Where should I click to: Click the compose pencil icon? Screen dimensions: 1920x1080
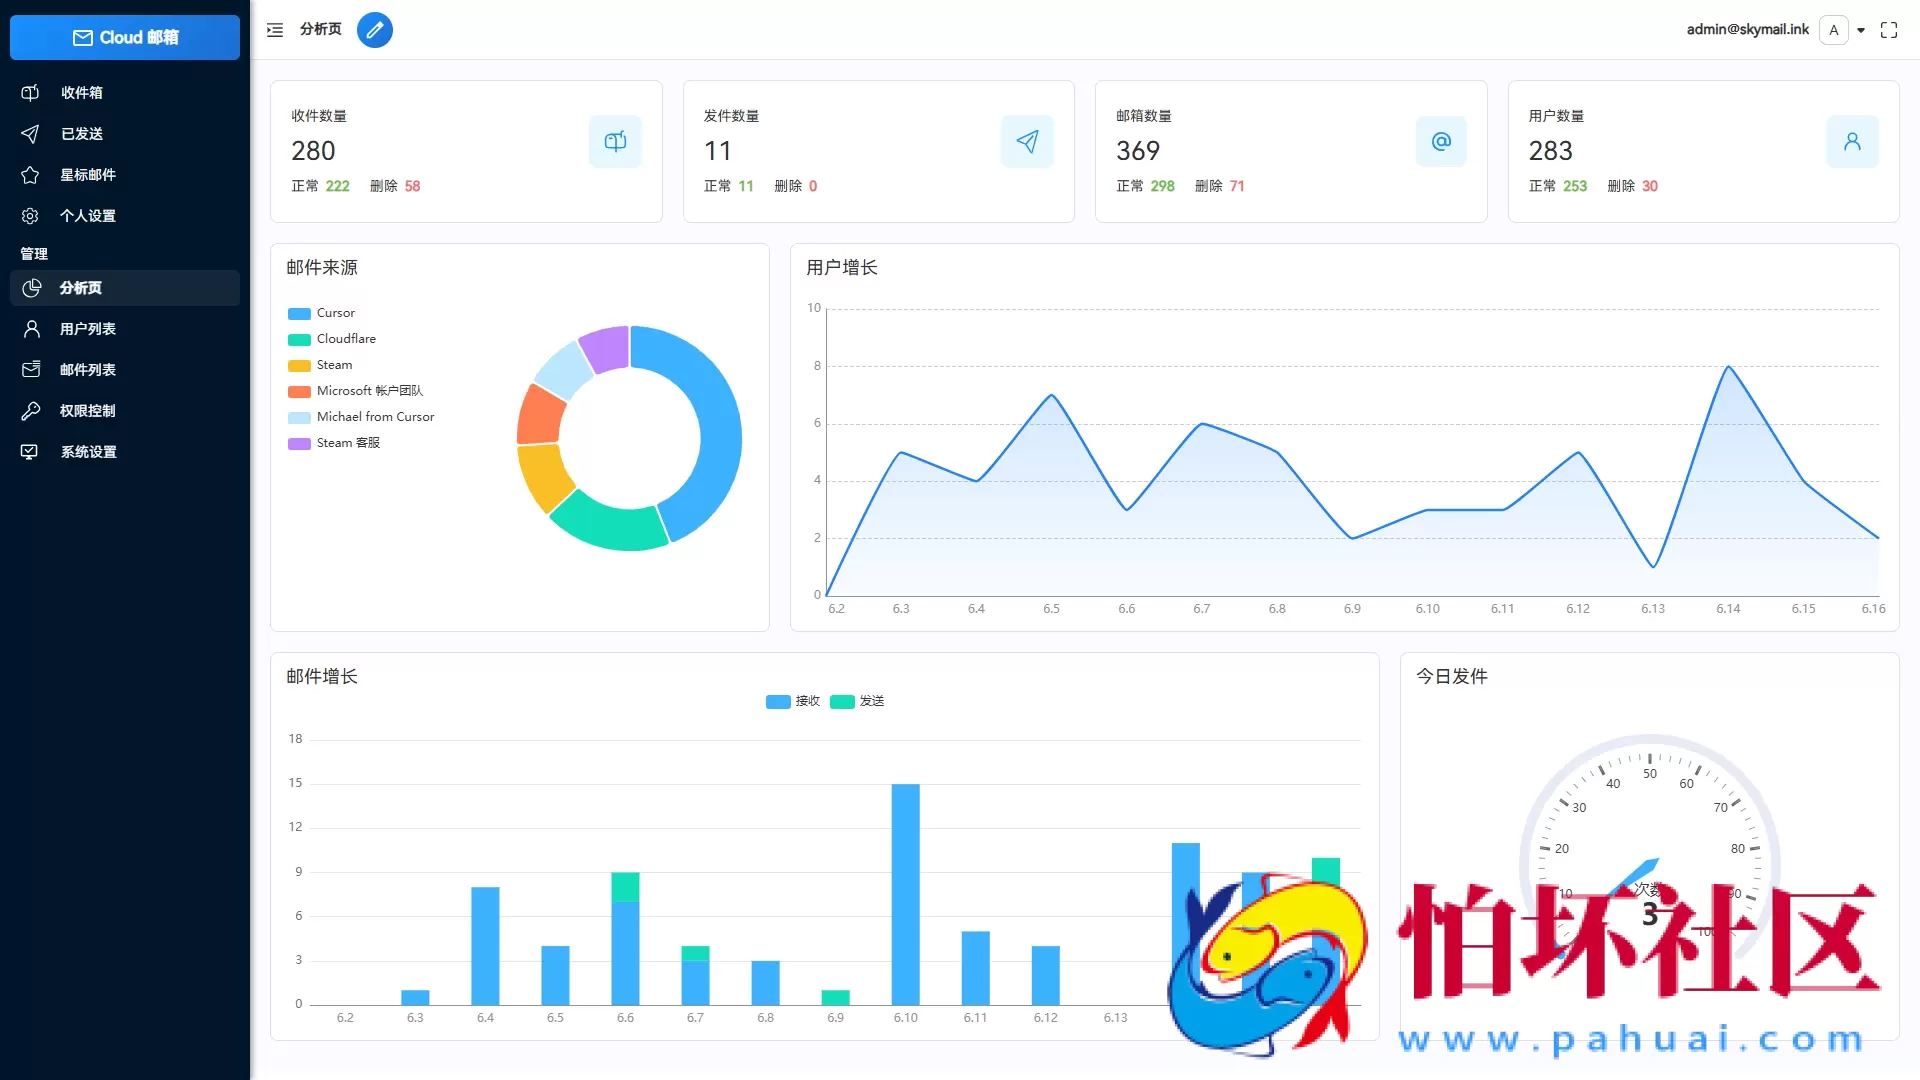coord(375,30)
